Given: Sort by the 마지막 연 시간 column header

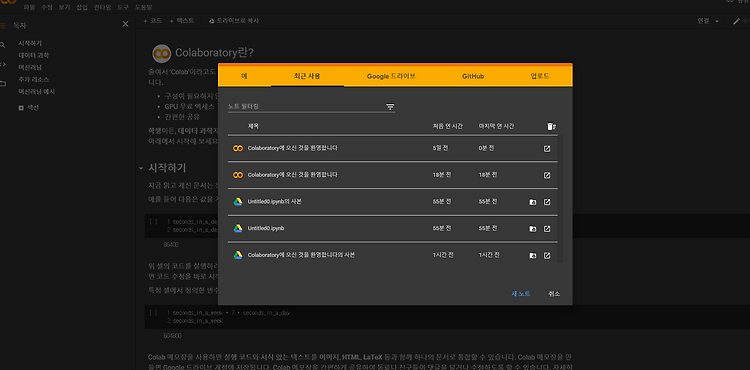Looking at the screenshot, I should click(x=496, y=126).
